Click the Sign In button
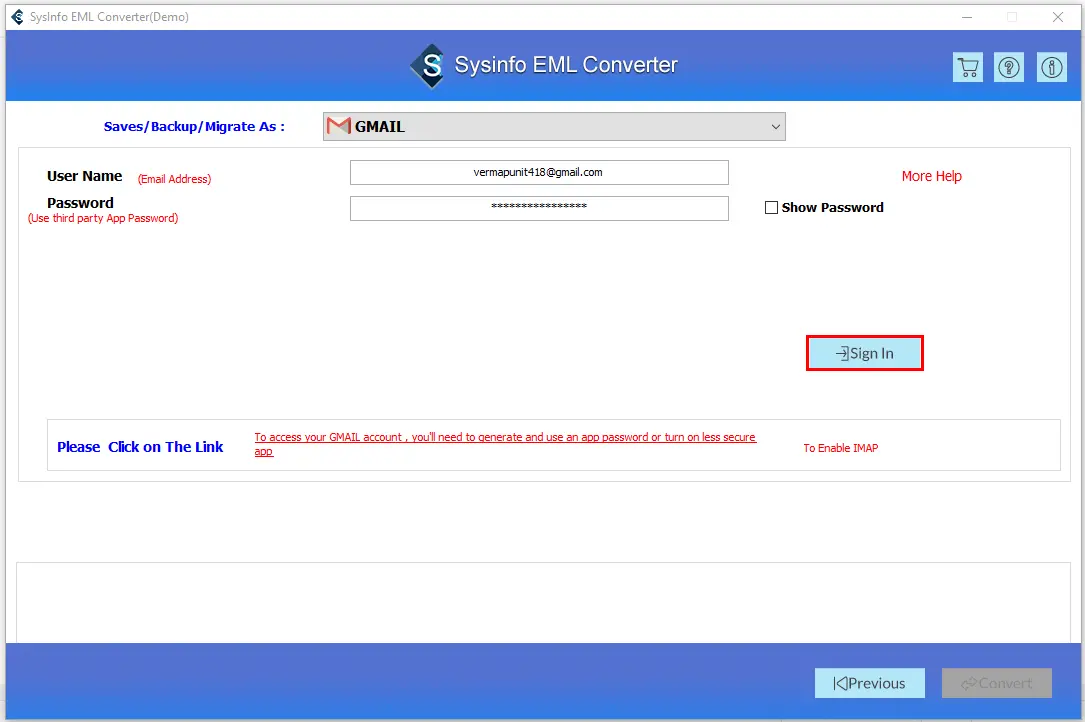 (864, 353)
